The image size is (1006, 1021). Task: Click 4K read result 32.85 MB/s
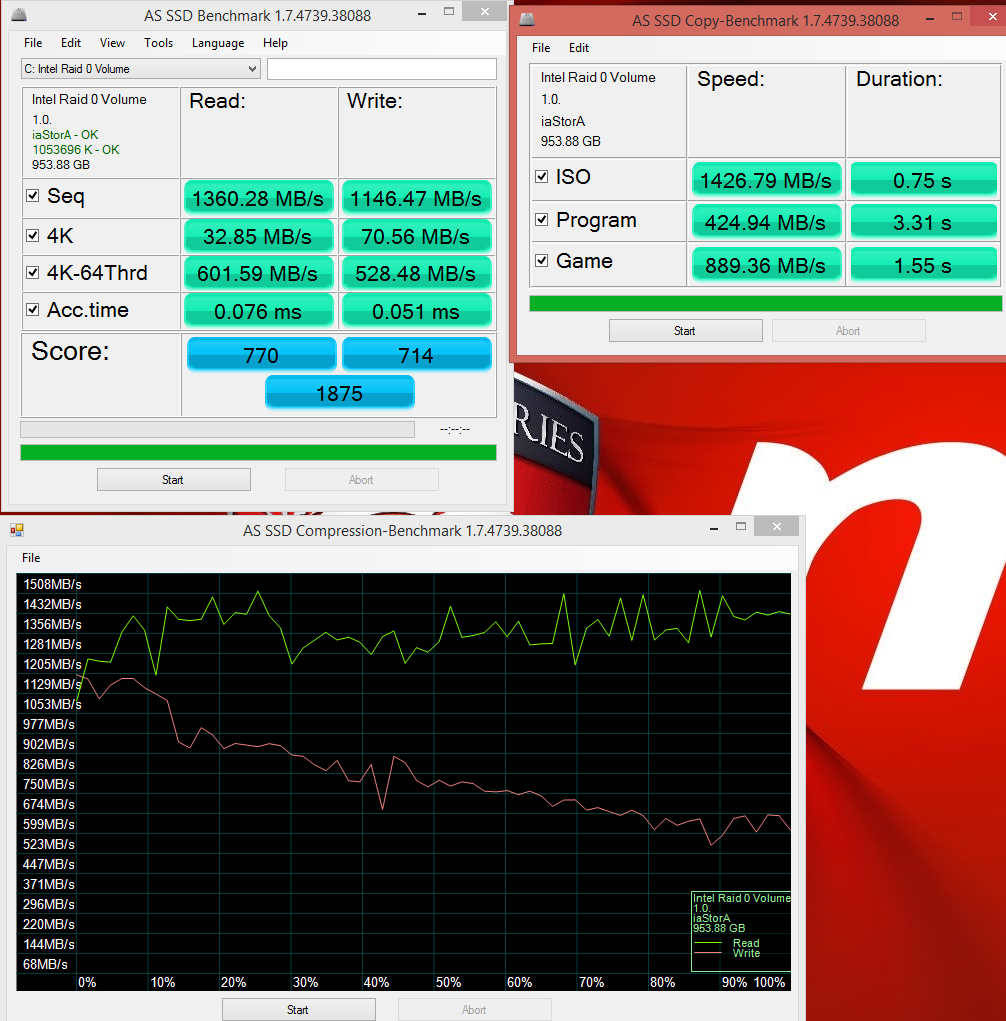[258, 236]
